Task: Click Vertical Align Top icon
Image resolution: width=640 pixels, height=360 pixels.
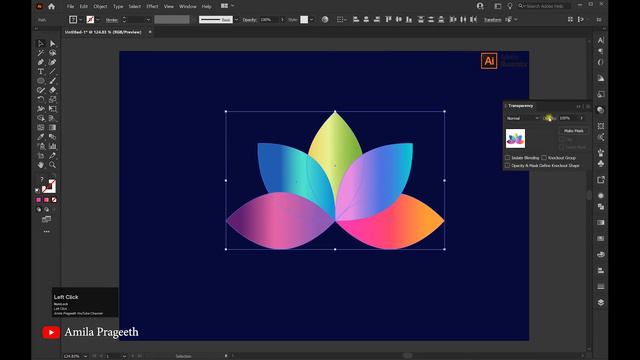Action: [388, 20]
